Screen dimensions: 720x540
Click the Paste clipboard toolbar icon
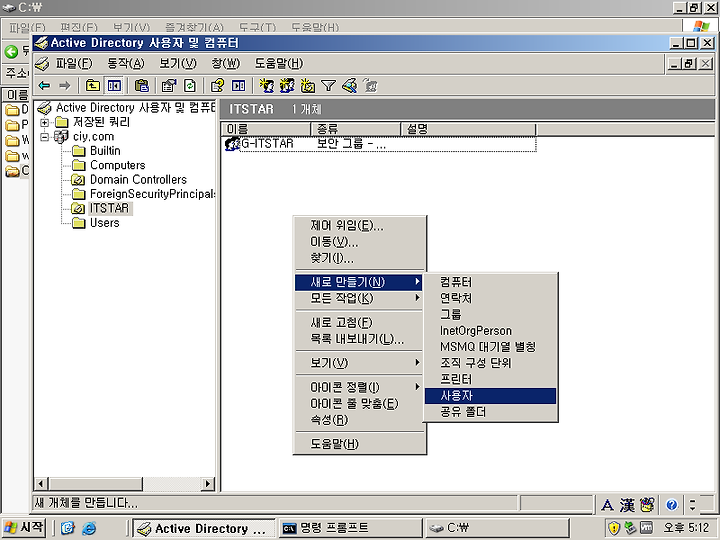[x=142, y=85]
